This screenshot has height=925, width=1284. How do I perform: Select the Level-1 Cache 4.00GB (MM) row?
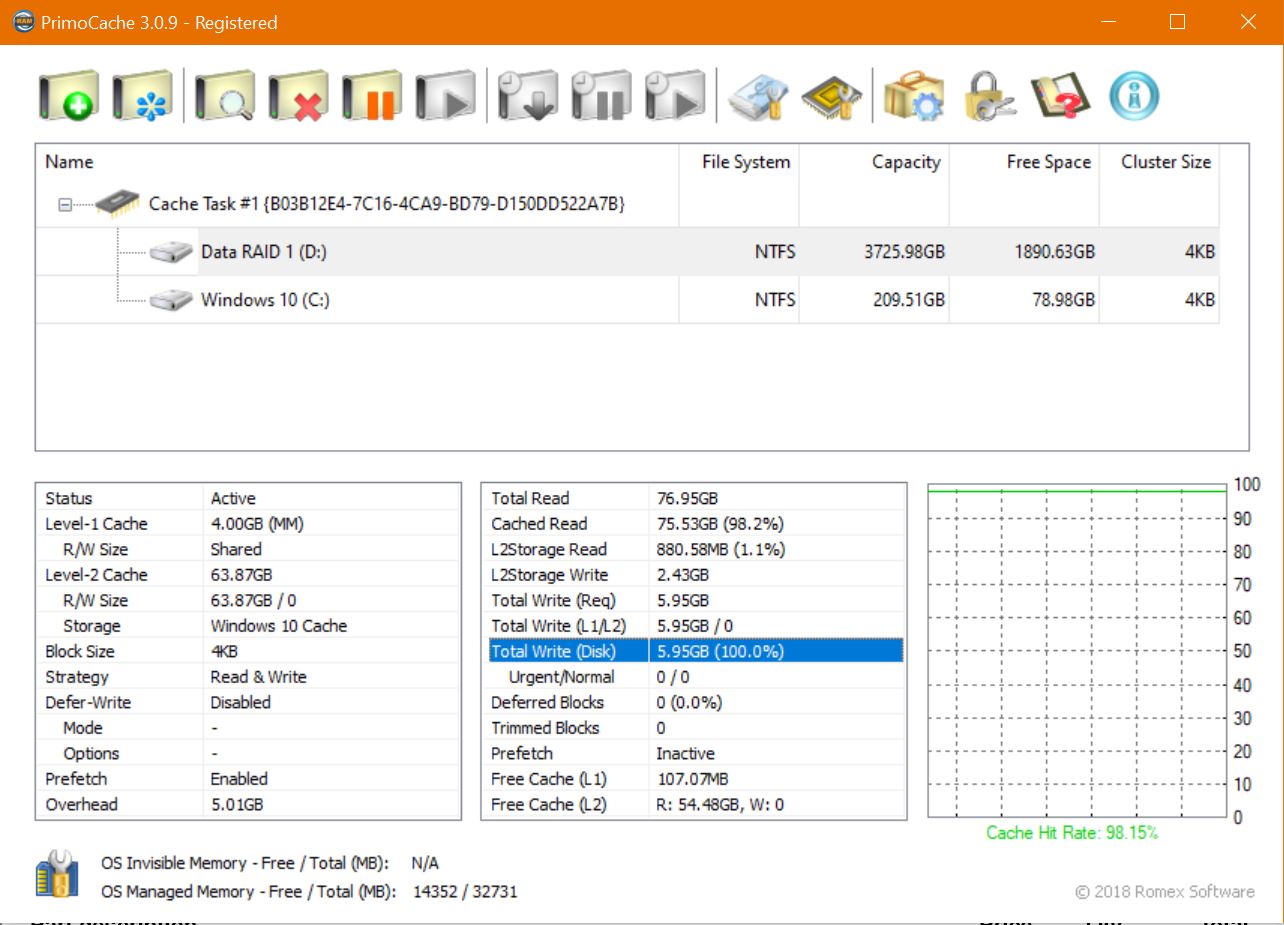pyautogui.click(x=249, y=524)
